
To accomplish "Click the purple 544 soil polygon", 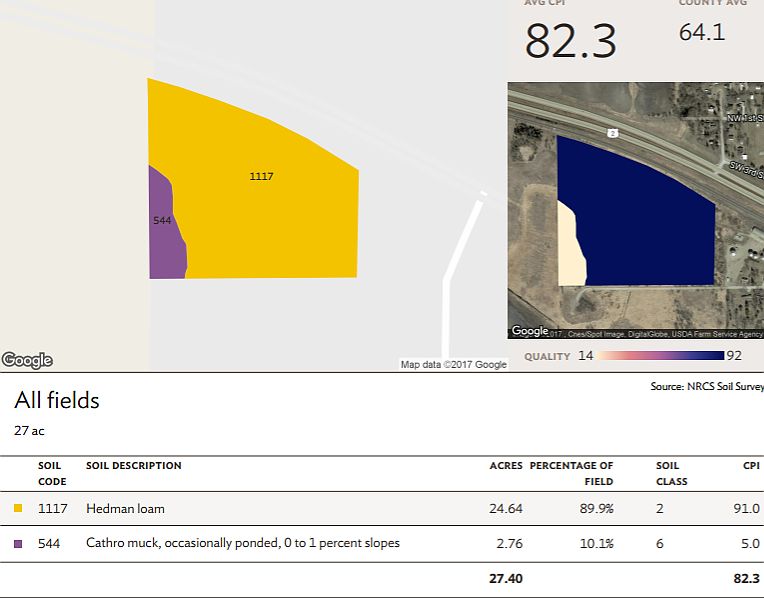I will [x=166, y=229].
